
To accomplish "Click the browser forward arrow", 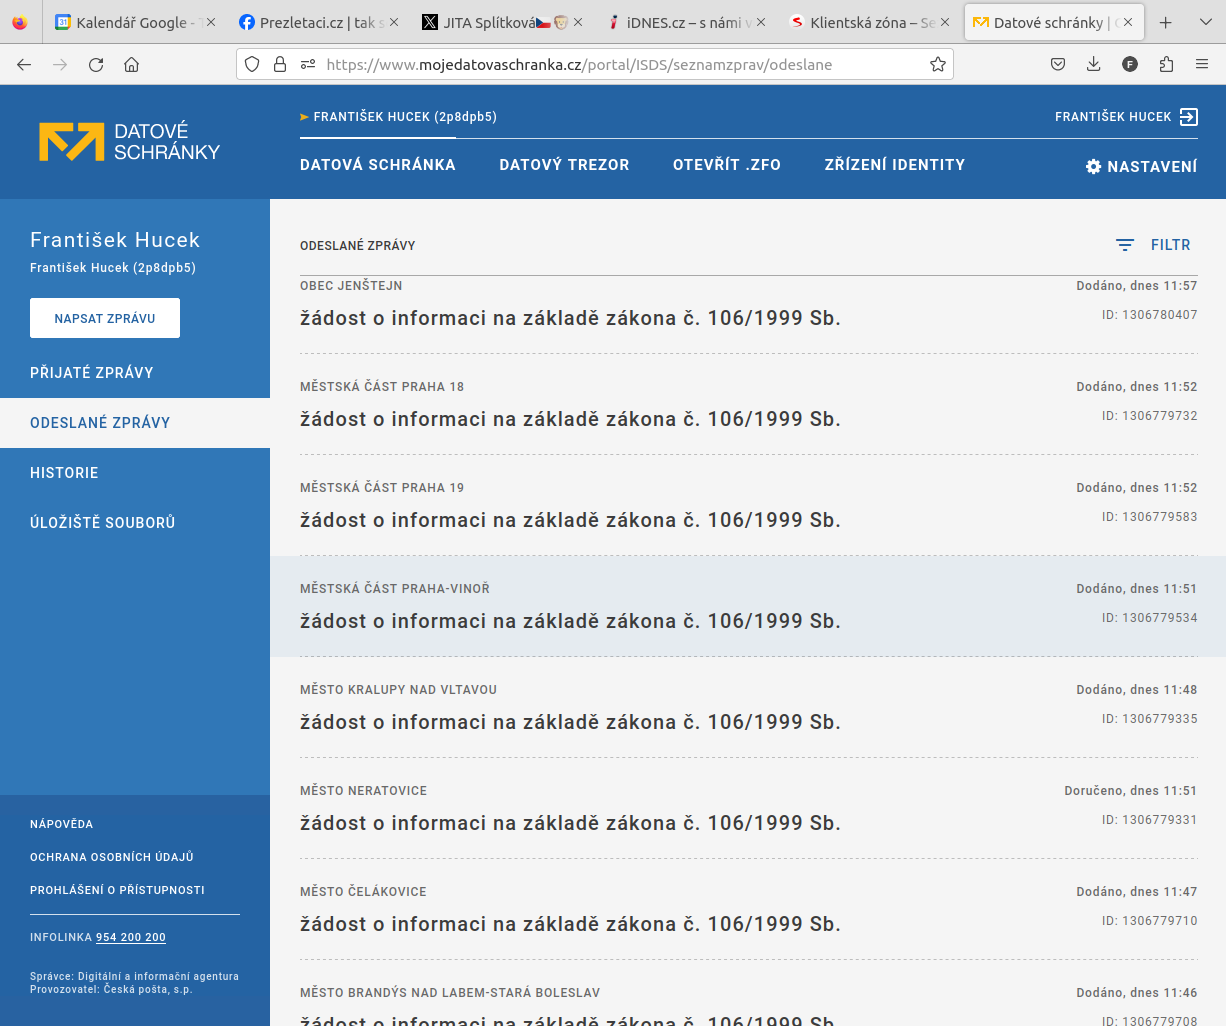I will [x=60, y=64].
